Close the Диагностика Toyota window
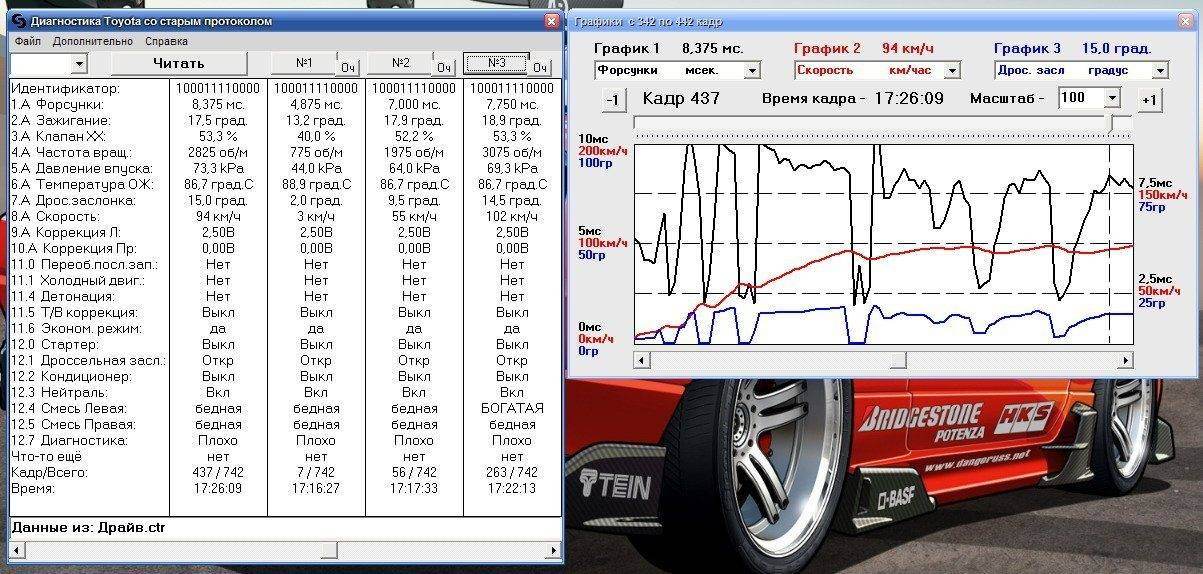This screenshot has height=574, width=1203. tap(552, 21)
